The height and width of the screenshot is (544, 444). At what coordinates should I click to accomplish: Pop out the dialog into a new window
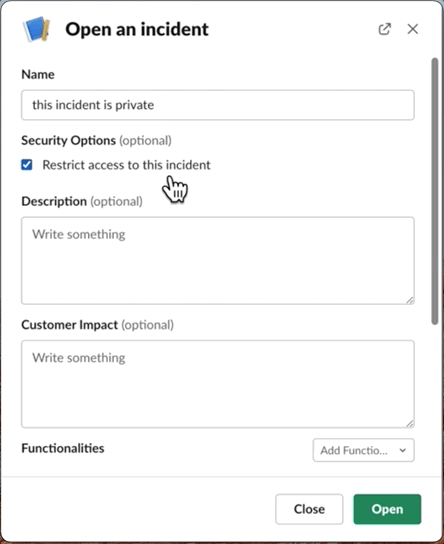[385, 29]
